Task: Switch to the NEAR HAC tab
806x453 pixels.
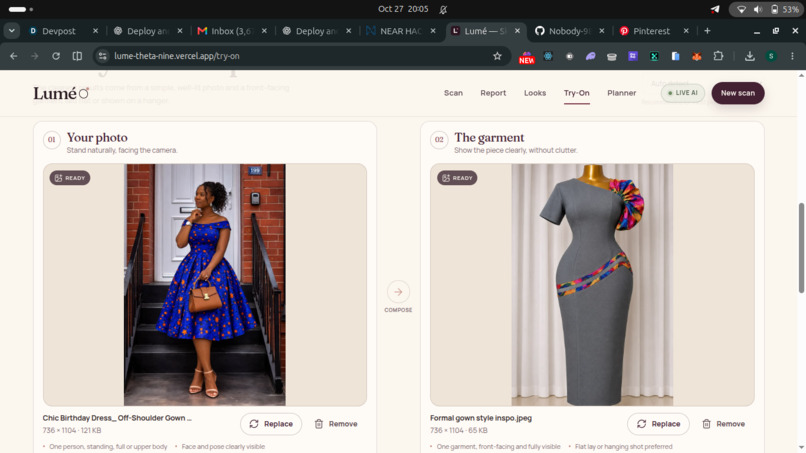Action: [400, 31]
